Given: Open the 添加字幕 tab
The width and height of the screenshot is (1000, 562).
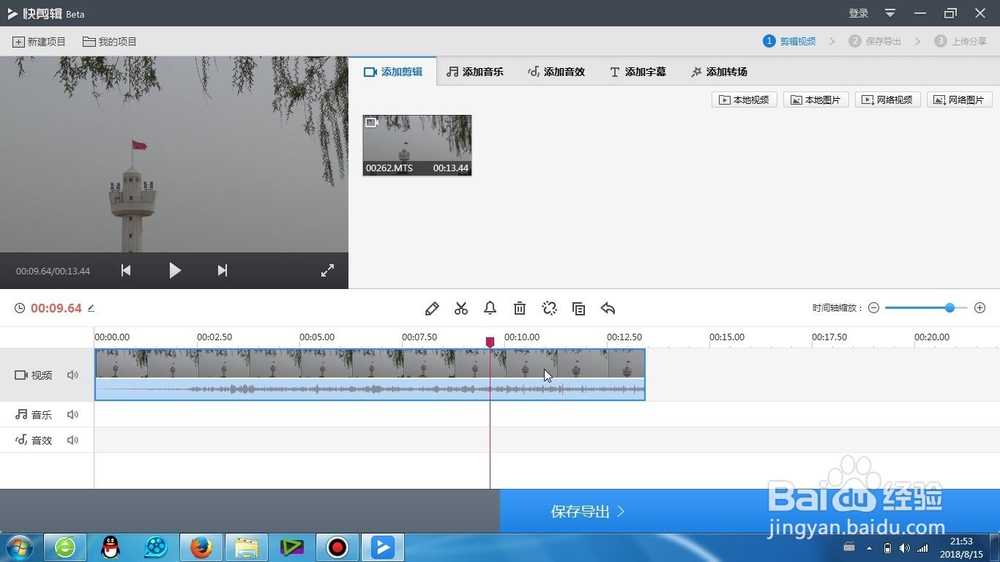Looking at the screenshot, I should [638, 71].
